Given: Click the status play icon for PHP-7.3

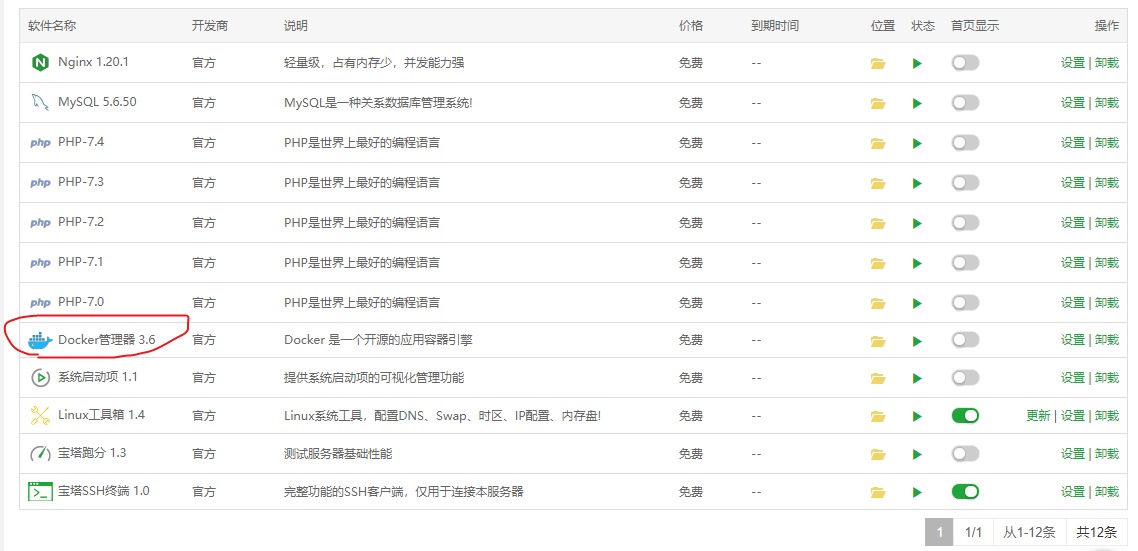Looking at the screenshot, I should 917,183.
